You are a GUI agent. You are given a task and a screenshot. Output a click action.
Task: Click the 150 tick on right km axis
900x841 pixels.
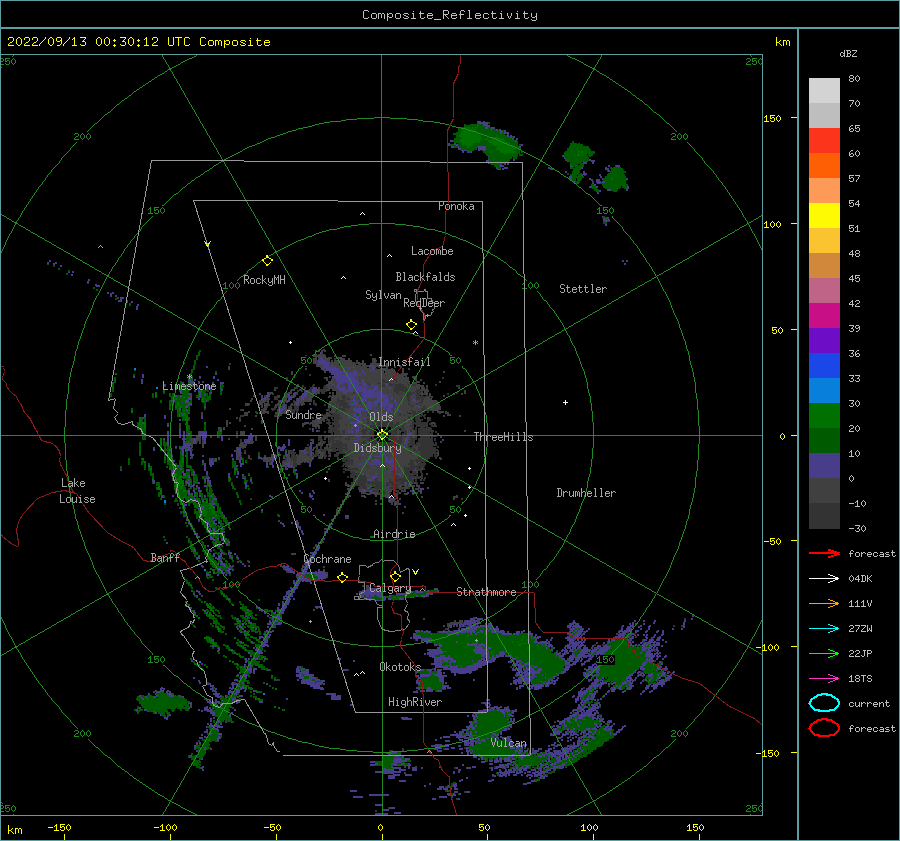[772, 118]
